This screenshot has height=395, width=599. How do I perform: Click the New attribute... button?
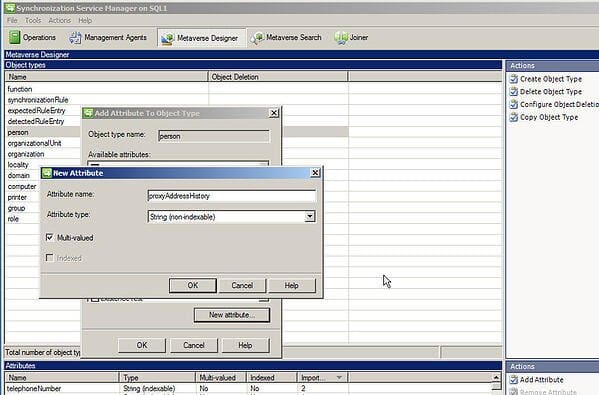232,315
